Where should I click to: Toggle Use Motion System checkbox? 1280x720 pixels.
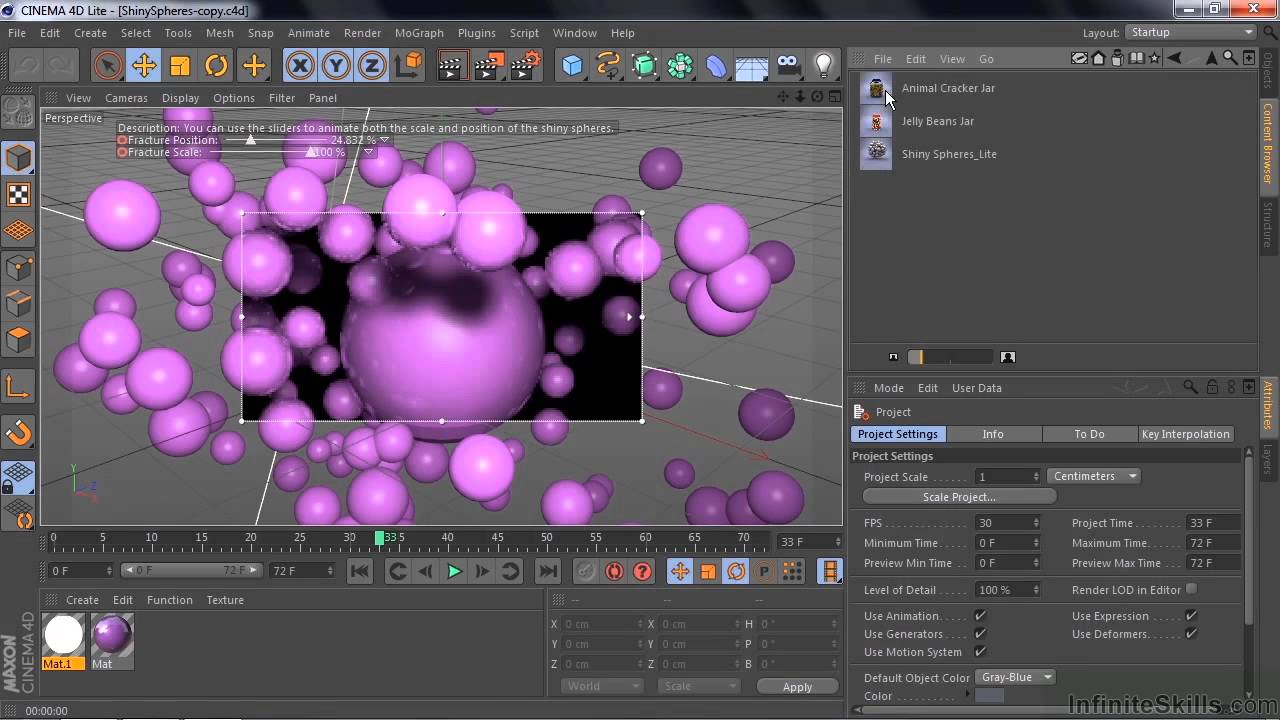tap(980, 652)
